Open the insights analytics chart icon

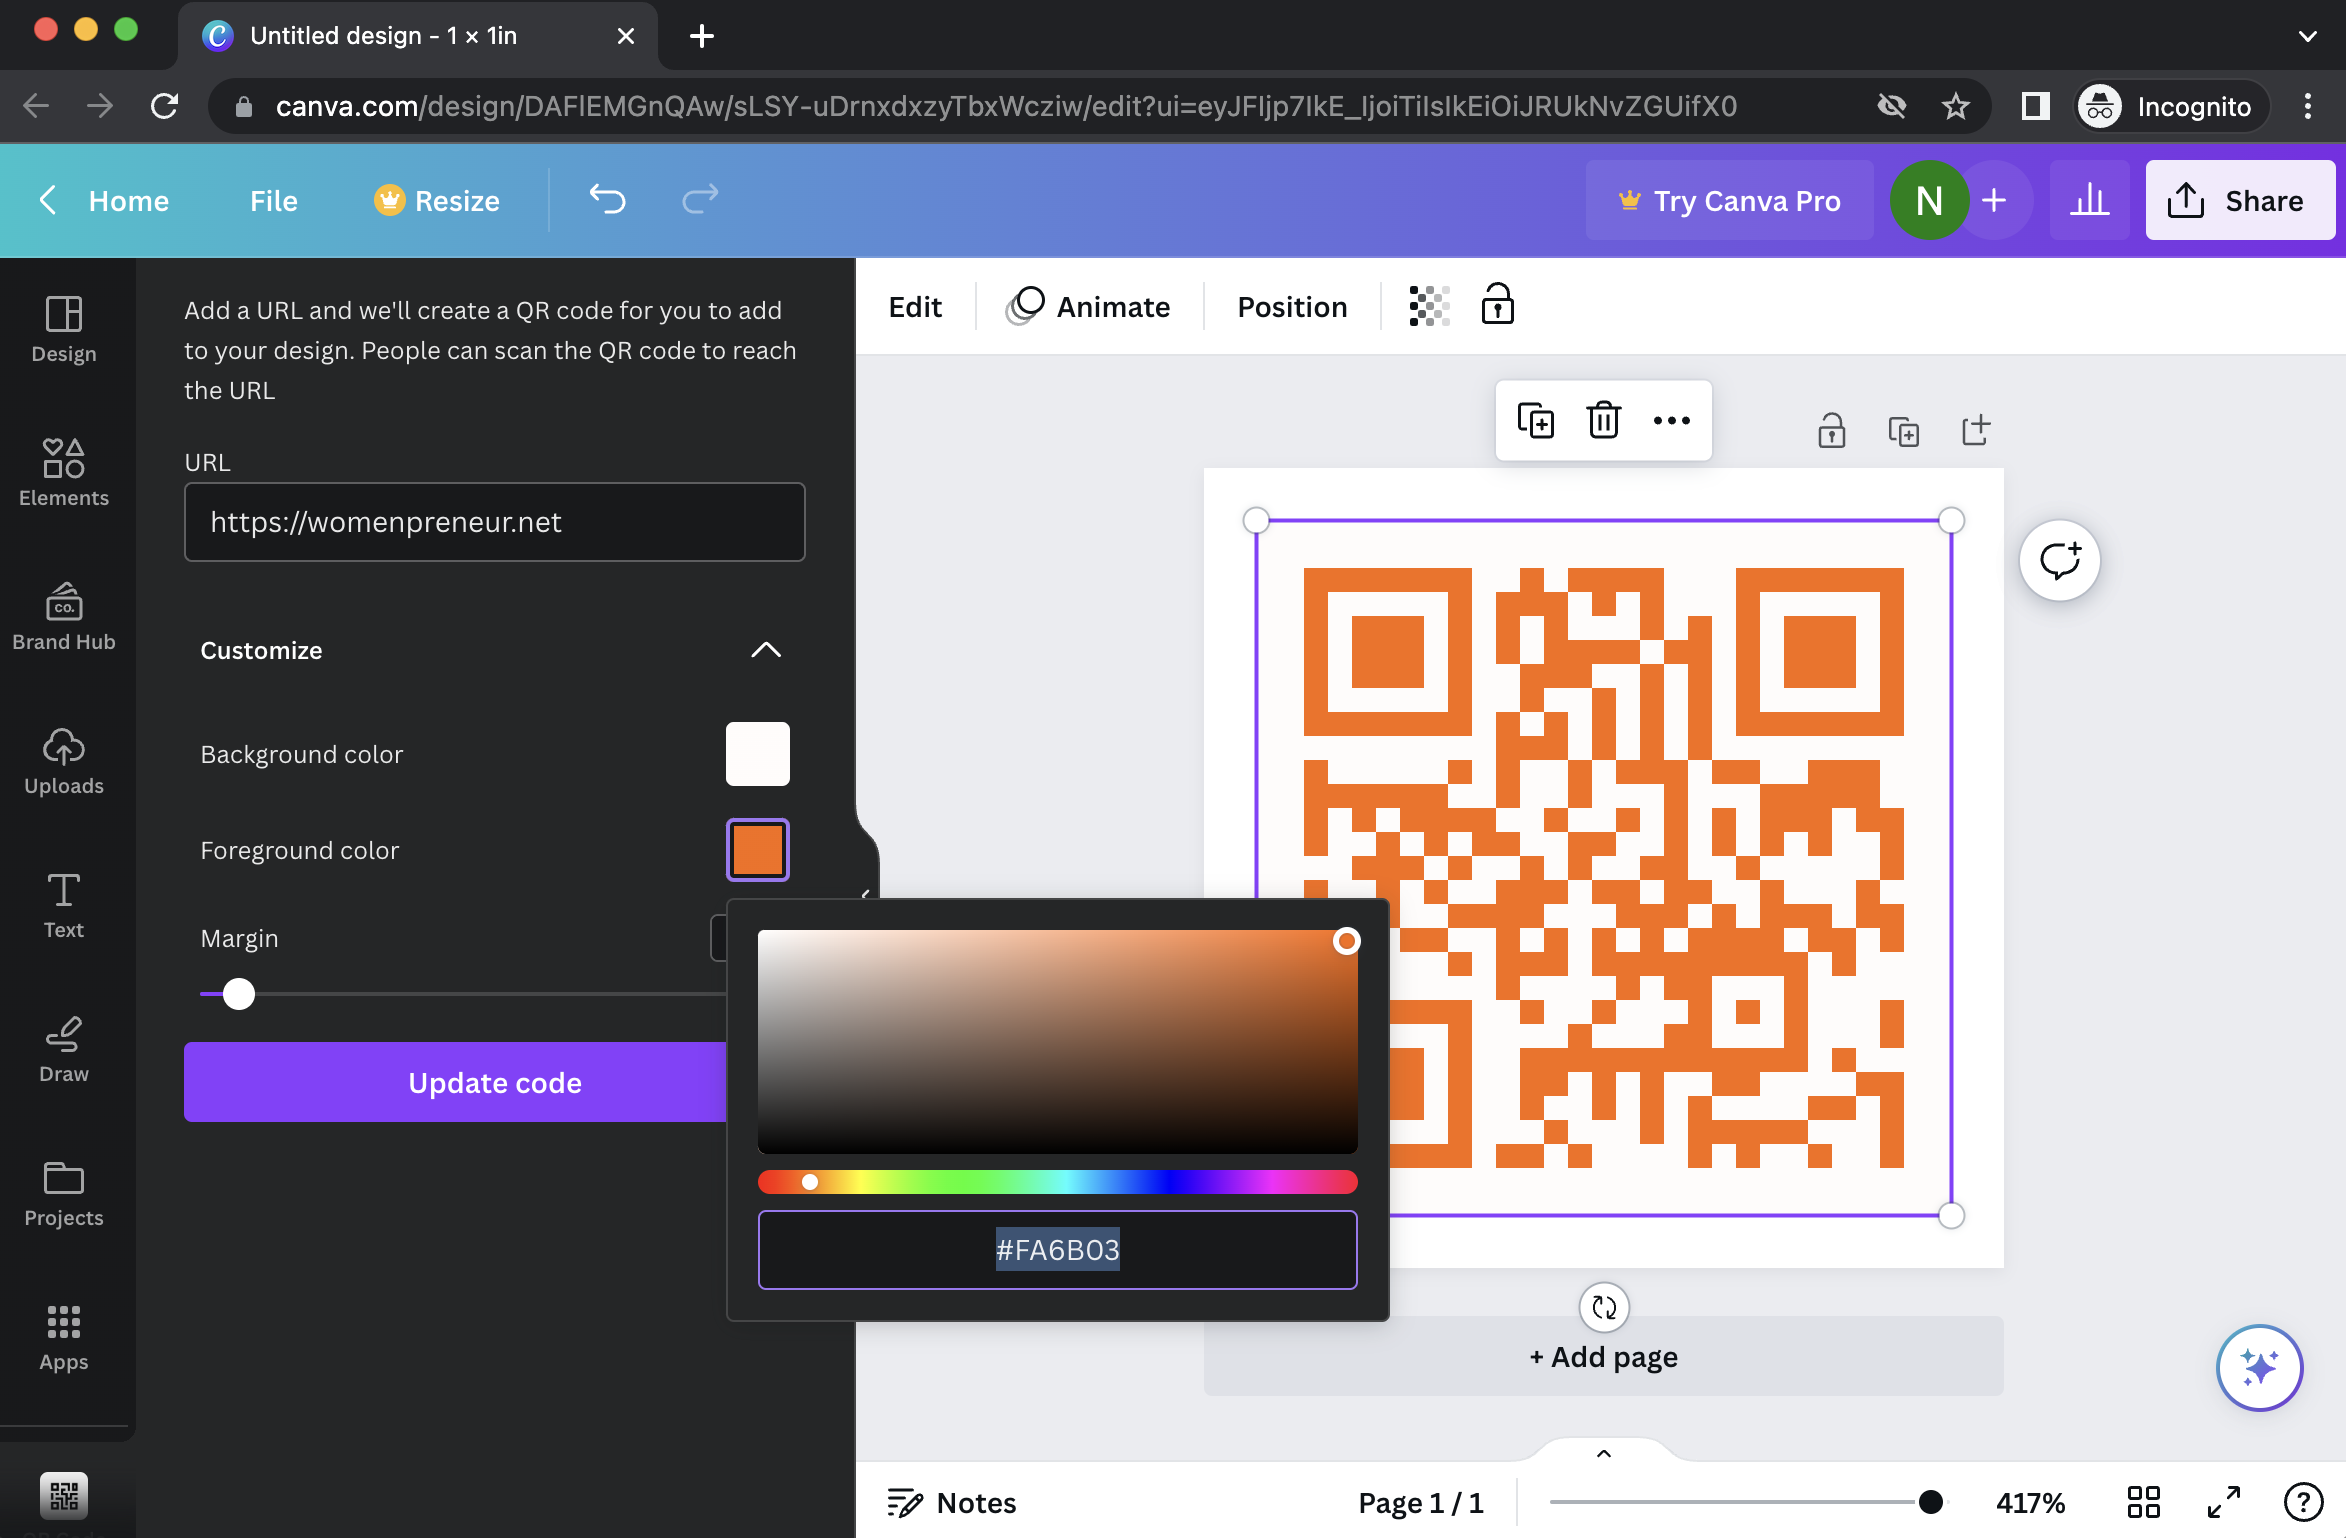click(2089, 200)
